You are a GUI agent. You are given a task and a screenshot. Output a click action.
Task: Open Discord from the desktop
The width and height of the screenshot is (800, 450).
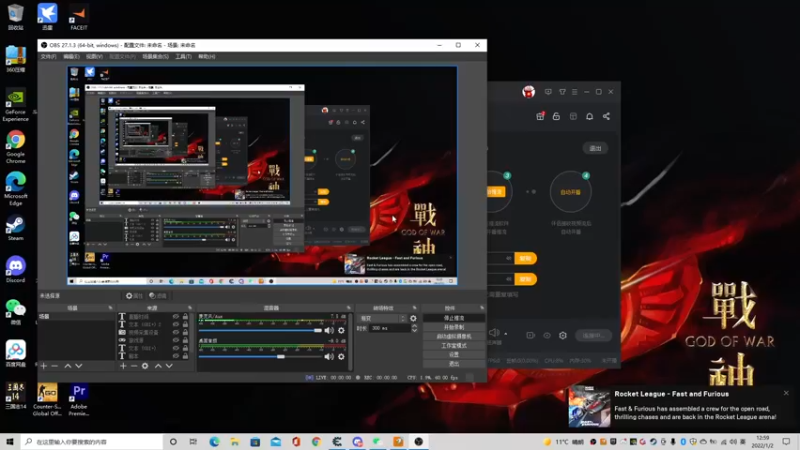(x=15, y=269)
